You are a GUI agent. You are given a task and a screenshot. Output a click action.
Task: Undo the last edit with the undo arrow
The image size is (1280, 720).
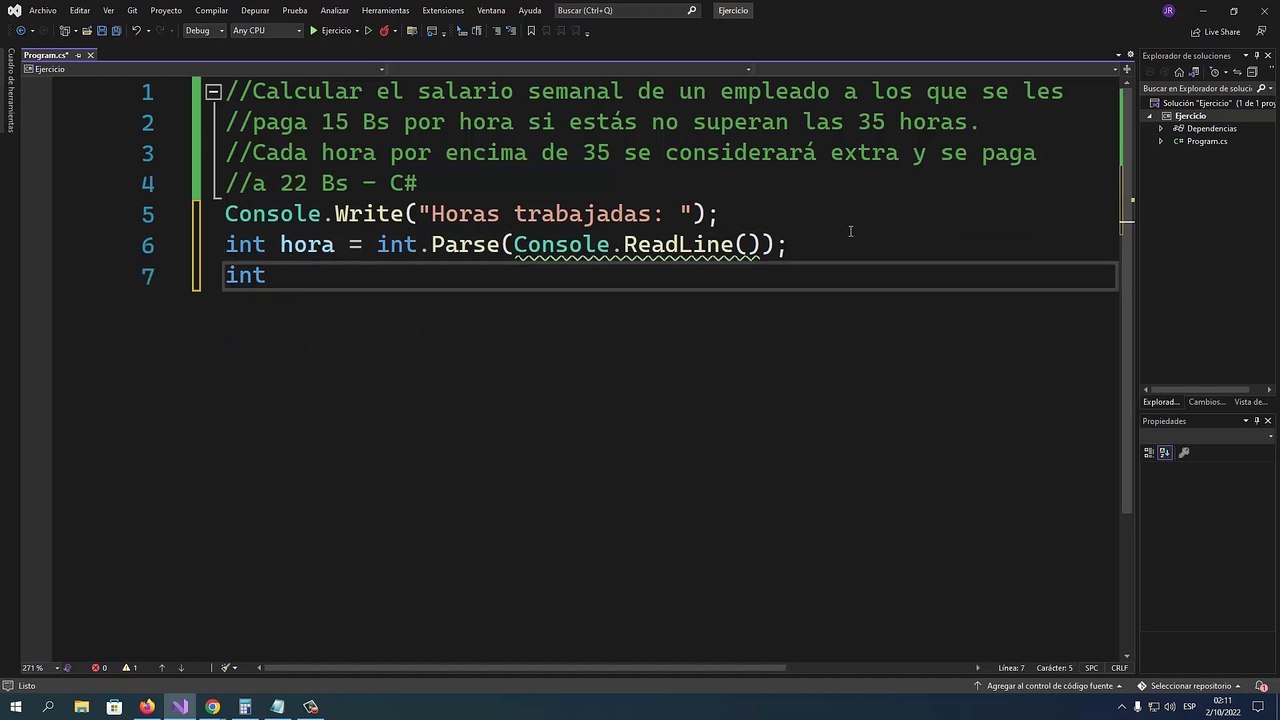[x=137, y=31]
